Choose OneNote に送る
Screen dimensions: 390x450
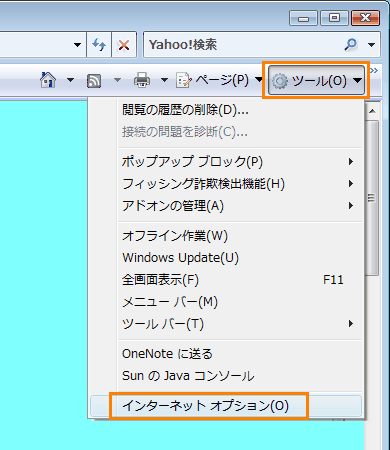pyautogui.click(x=226, y=354)
